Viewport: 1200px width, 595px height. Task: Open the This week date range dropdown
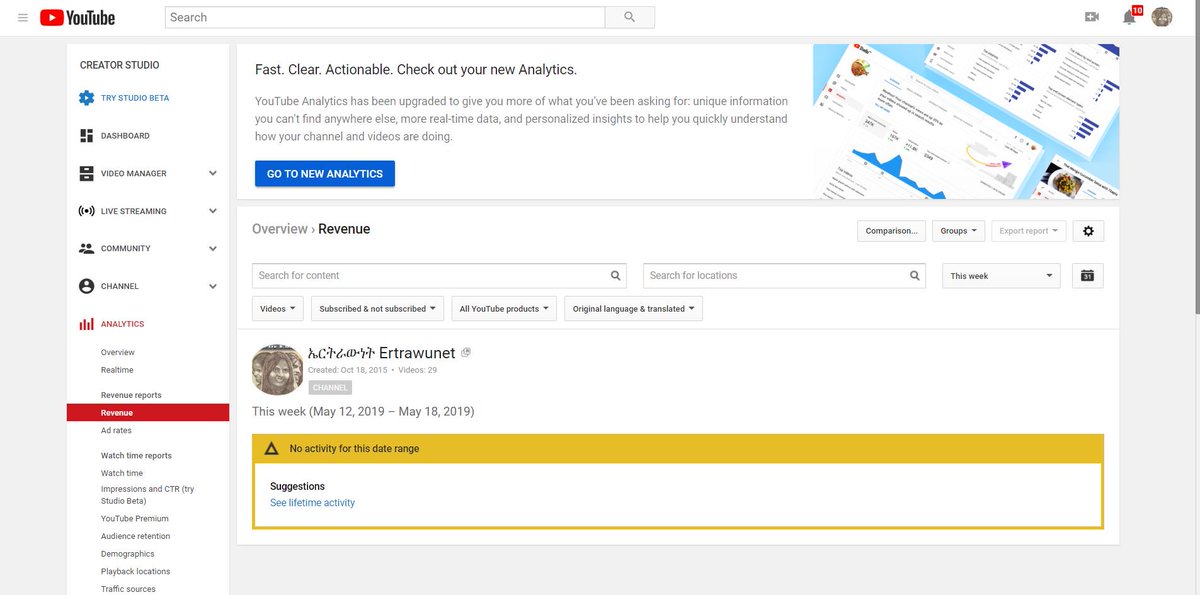tap(1001, 276)
